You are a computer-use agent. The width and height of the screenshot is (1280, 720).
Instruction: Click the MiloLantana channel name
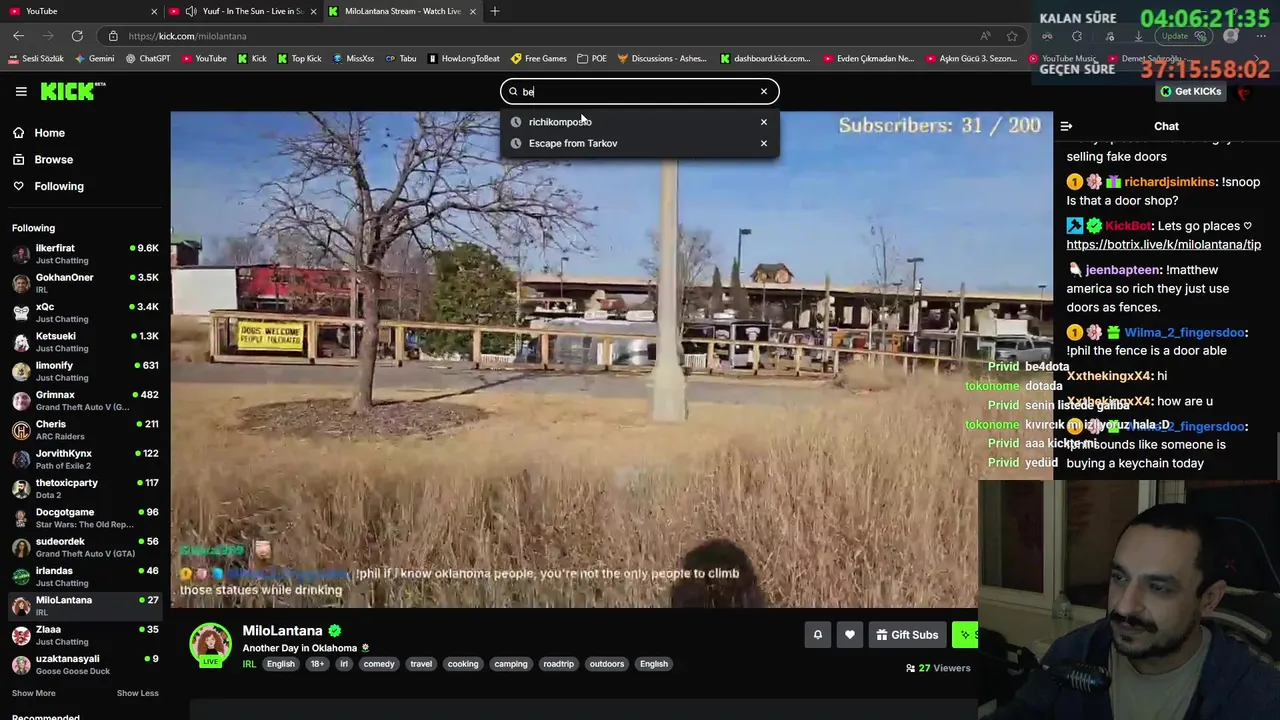(282, 631)
